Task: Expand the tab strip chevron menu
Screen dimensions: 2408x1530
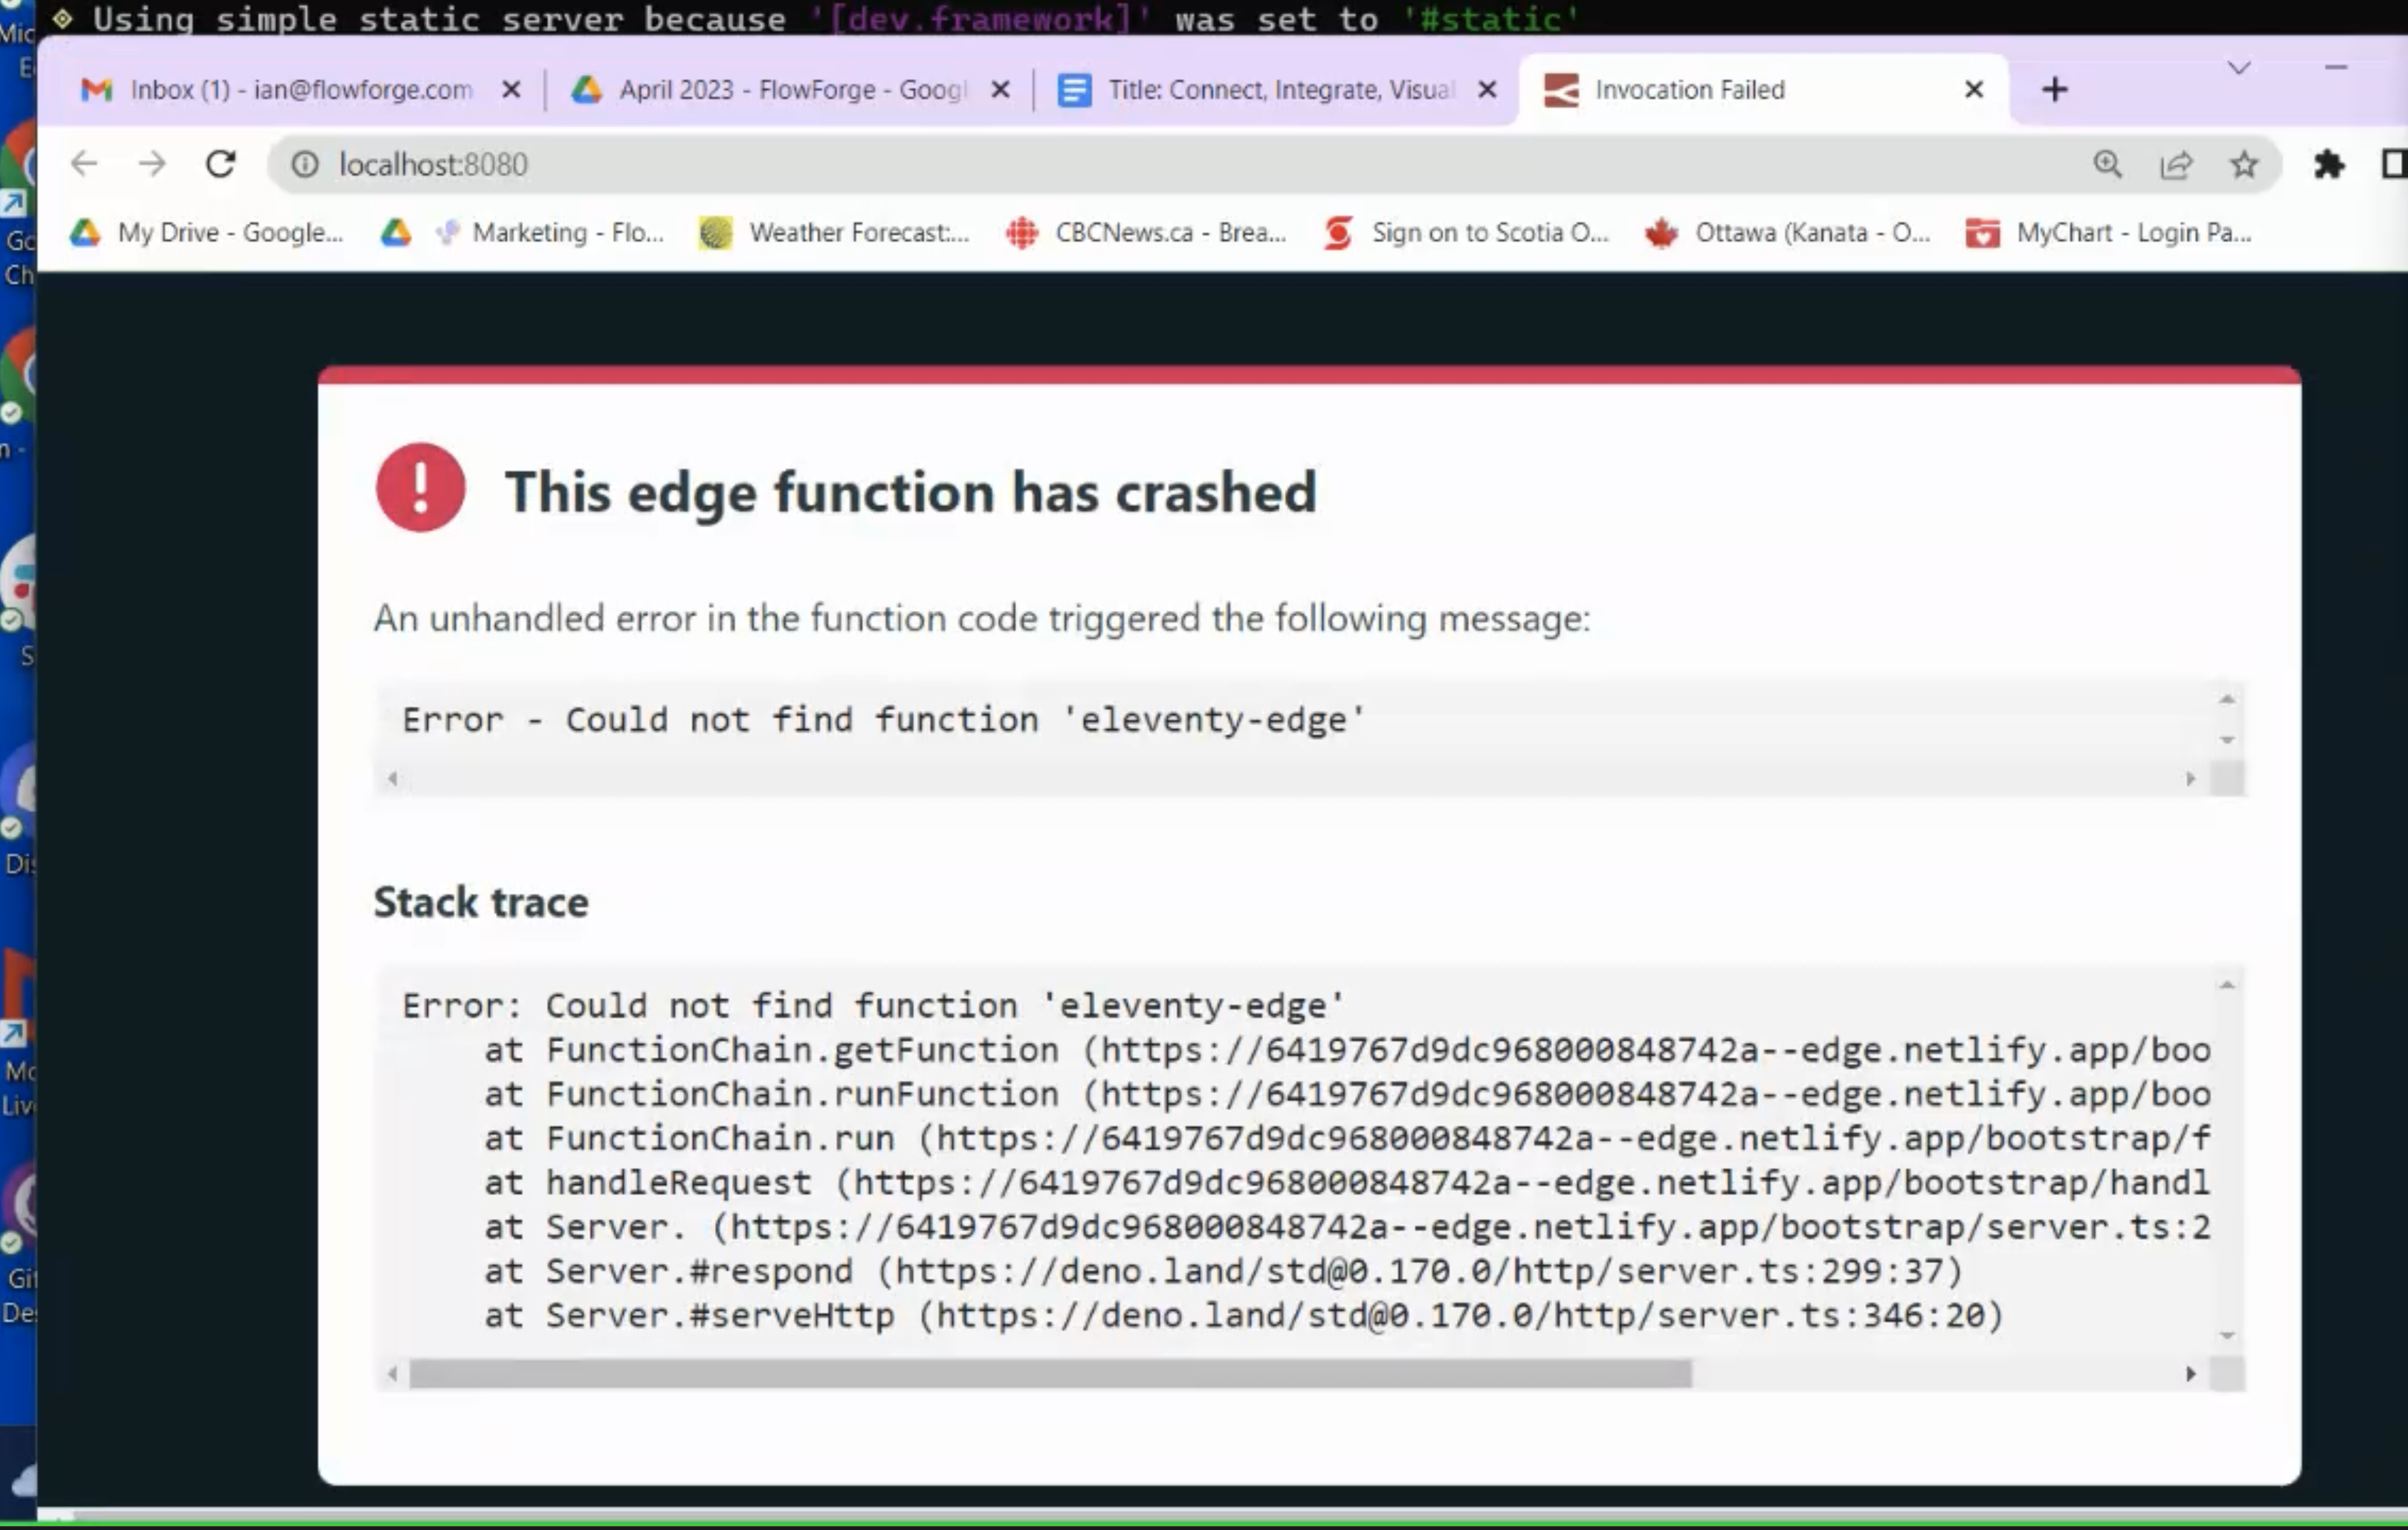Action: tap(2238, 70)
